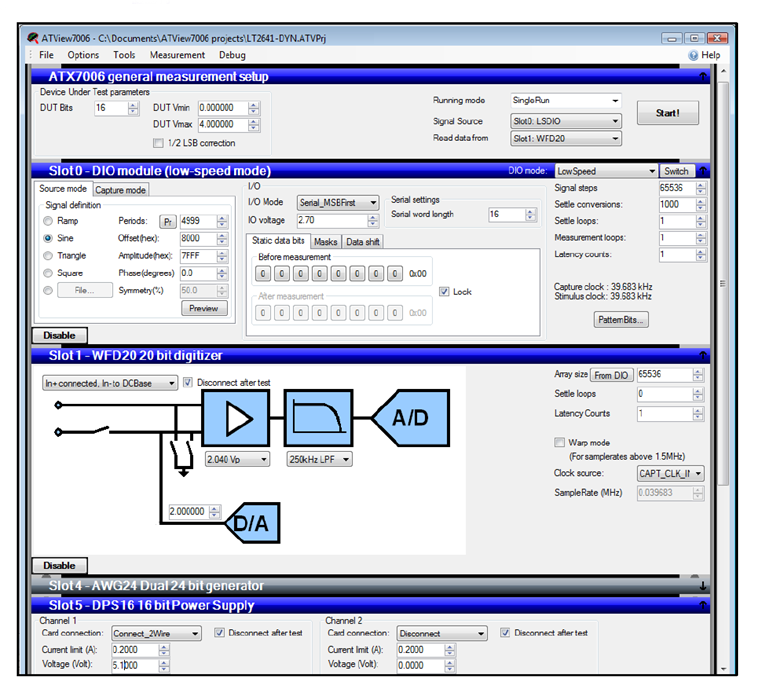
Task: Expand the Slot4 AWG24 generator section
Action: coord(703,586)
